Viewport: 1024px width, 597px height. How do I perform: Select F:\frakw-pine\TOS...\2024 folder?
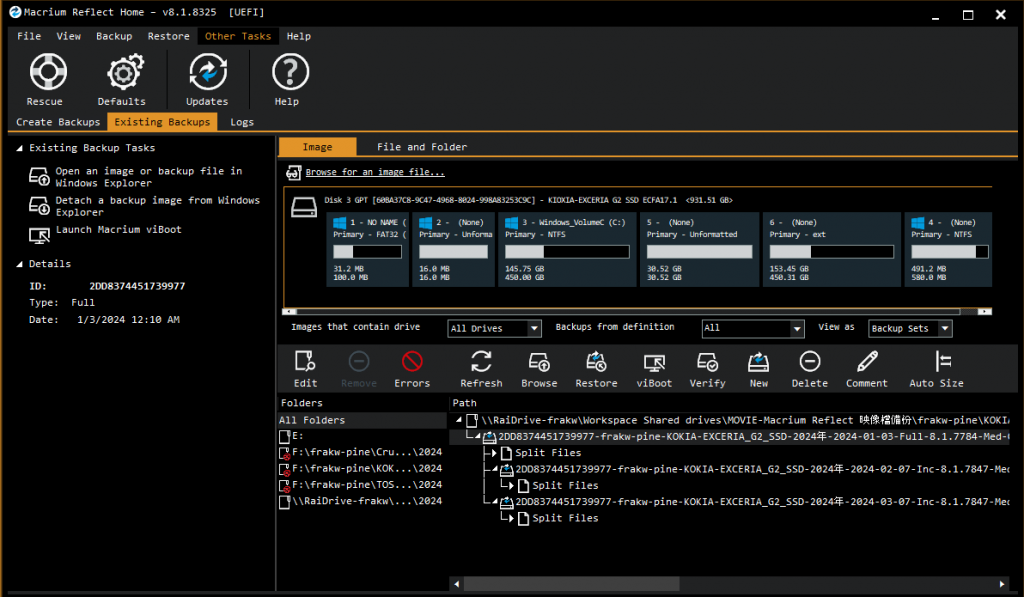tap(362, 485)
